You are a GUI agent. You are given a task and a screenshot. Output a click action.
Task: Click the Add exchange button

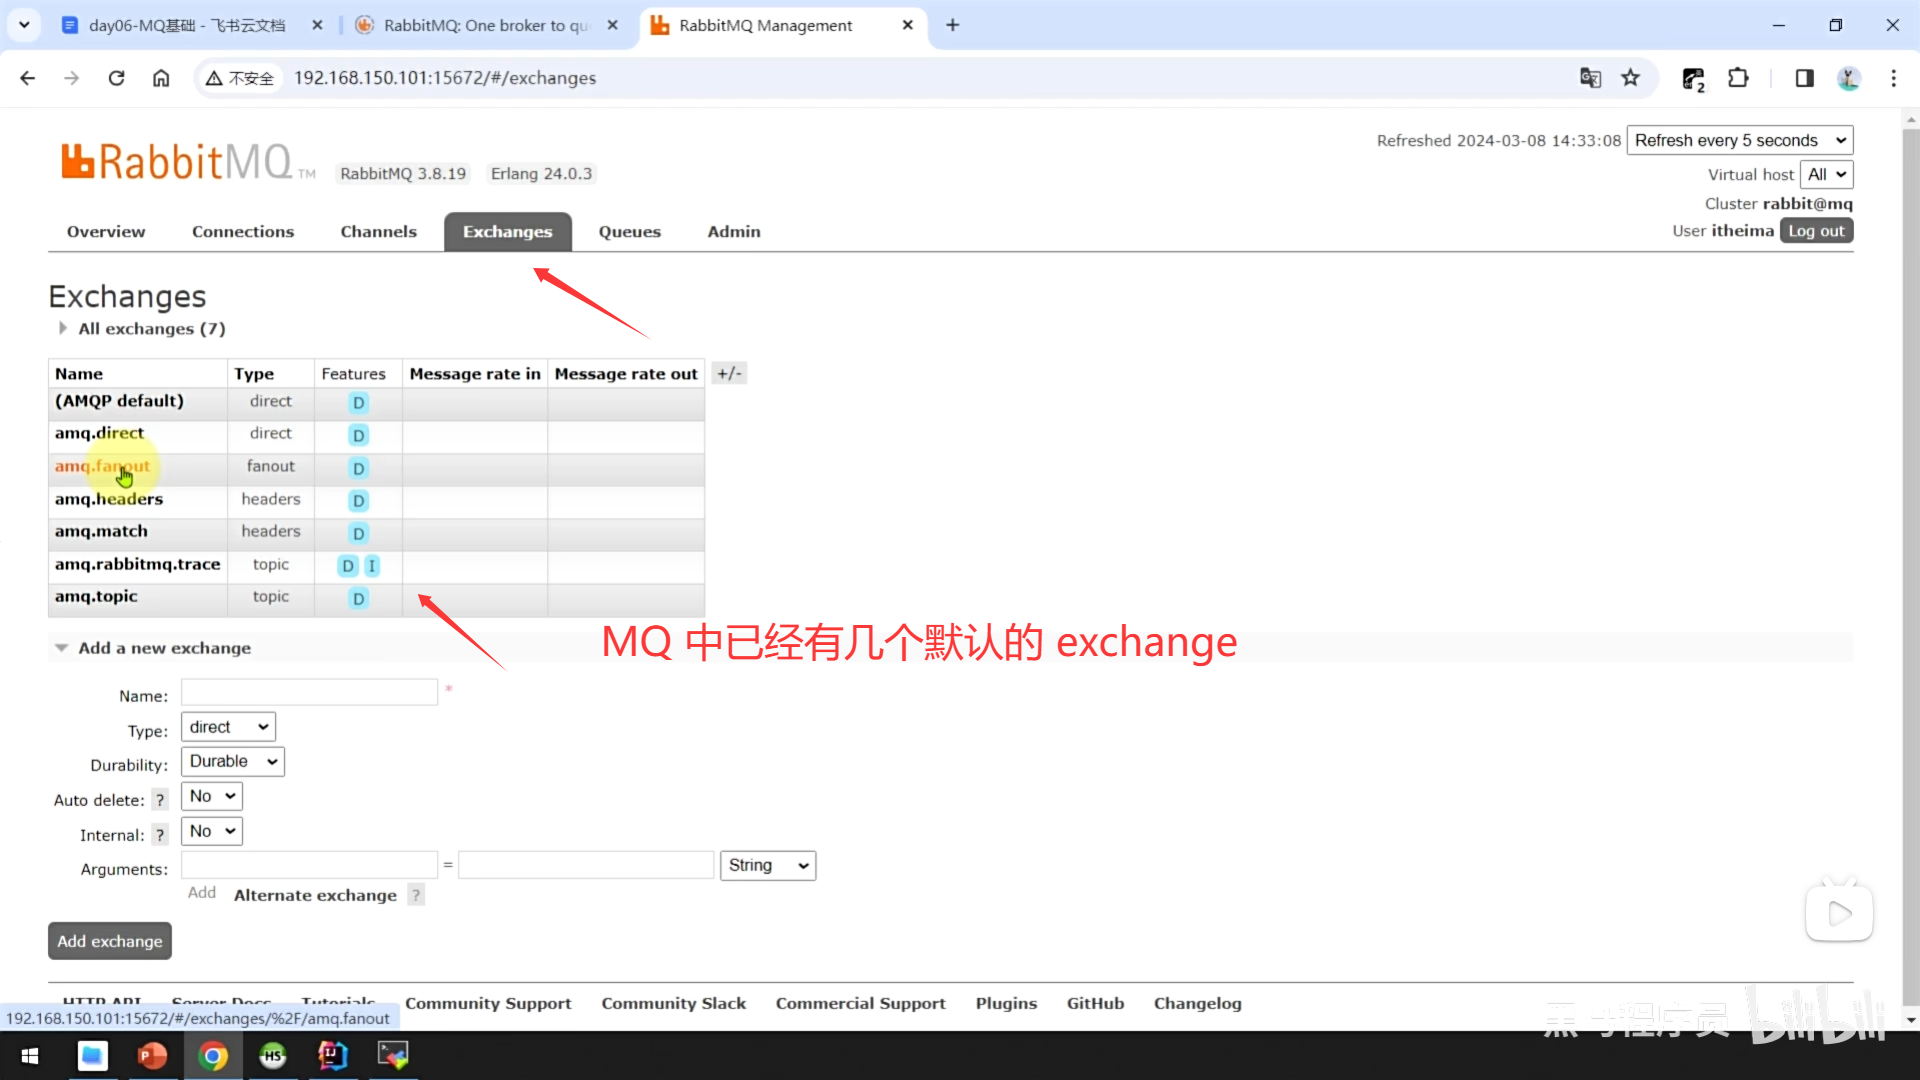(x=110, y=941)
